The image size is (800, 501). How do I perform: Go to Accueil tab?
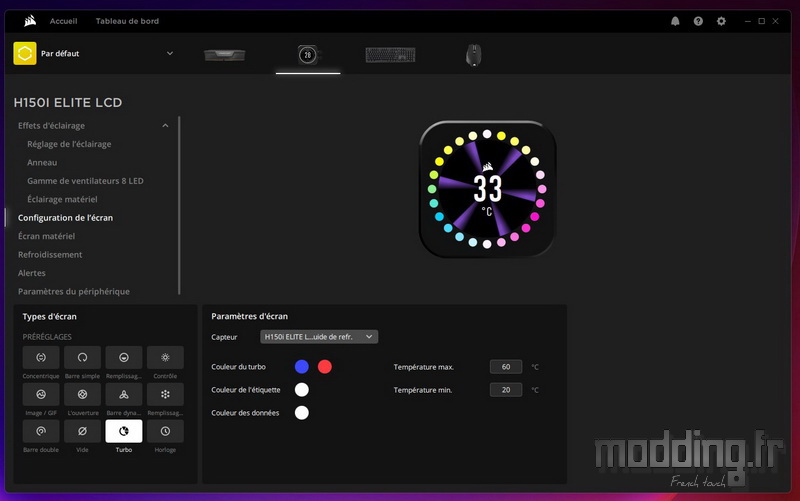click(x=63, y=21)
